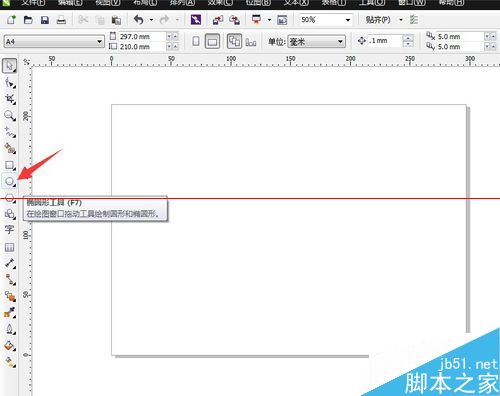Select the Outline pen tool
The width and height of the screenshot is (500, 396).
tap(10, 329)
